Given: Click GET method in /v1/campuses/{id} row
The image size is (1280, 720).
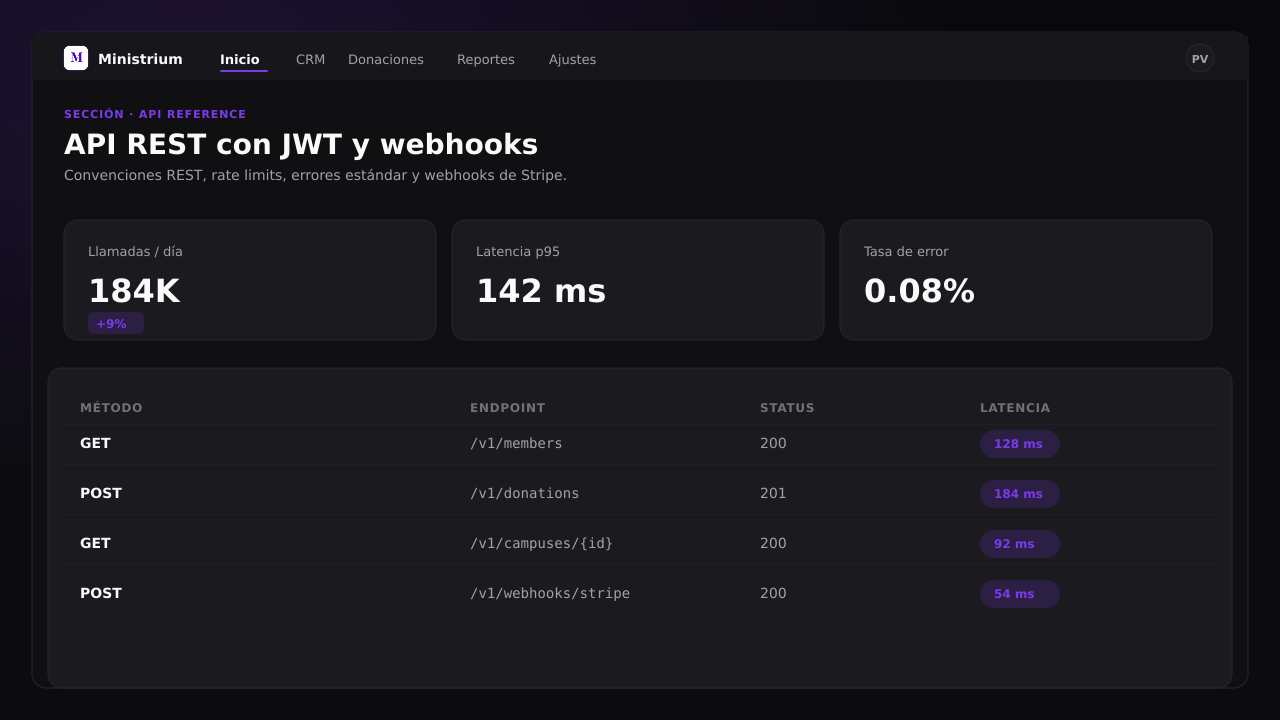Looking at the screenshot, I should point(95,543).
